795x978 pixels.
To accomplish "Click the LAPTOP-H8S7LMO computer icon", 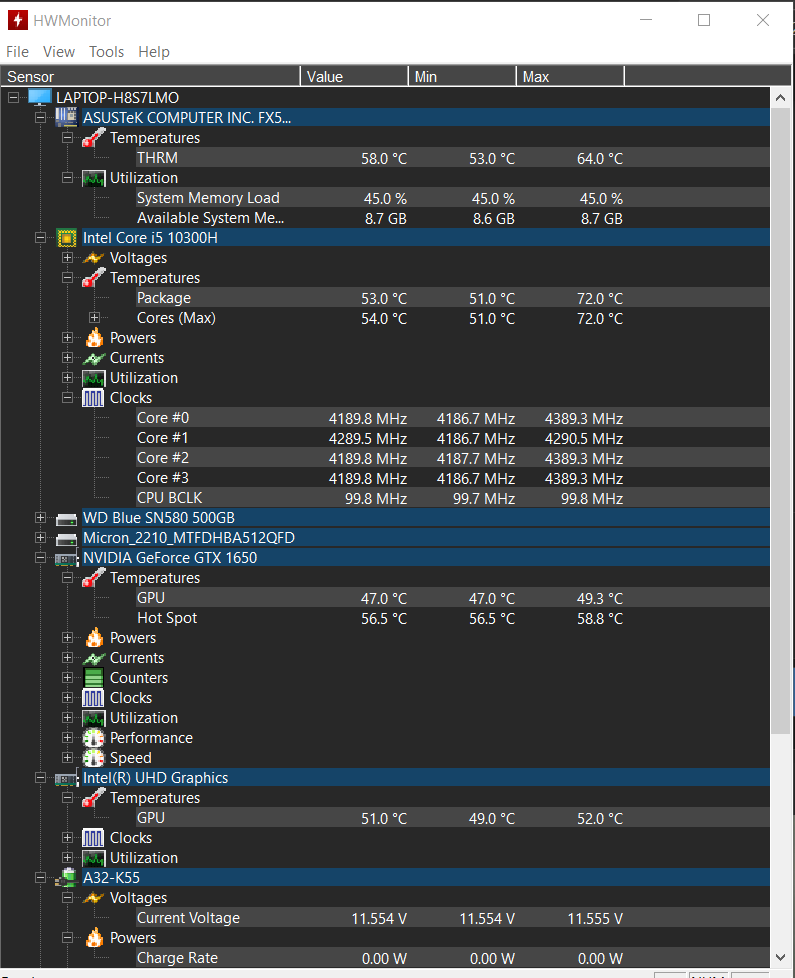I will pyautogui.click(x=39, y=97).
